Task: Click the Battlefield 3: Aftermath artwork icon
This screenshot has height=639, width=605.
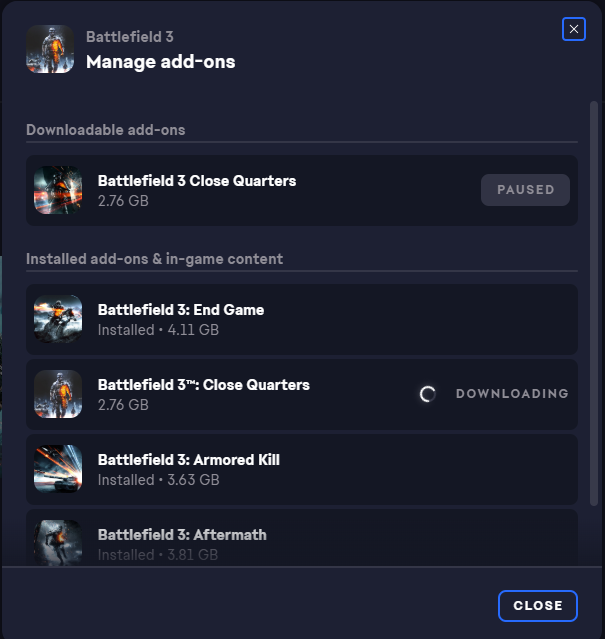Action: point(58,542)
